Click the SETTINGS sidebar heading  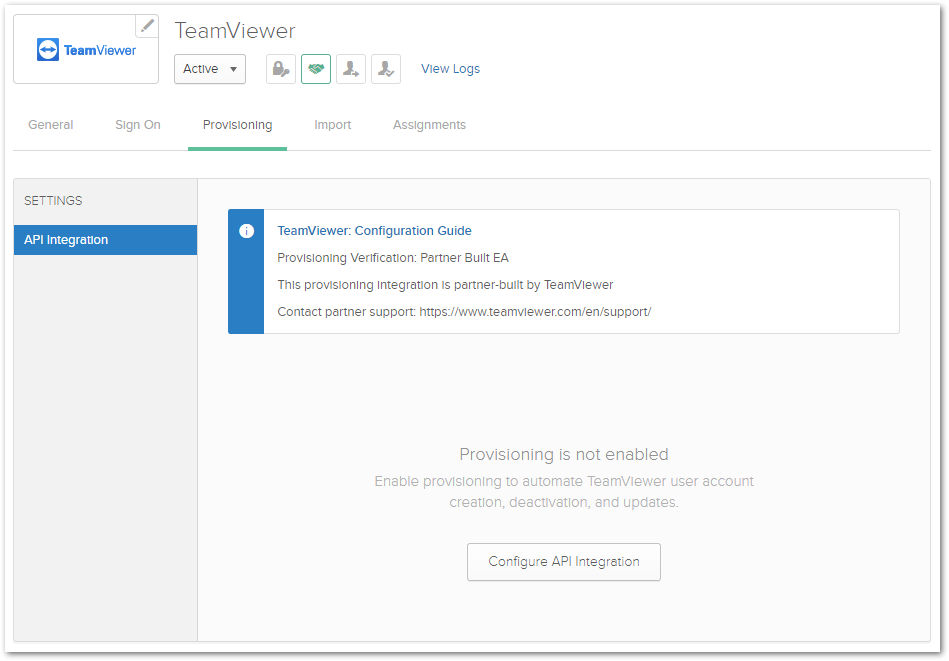[53, 200]
